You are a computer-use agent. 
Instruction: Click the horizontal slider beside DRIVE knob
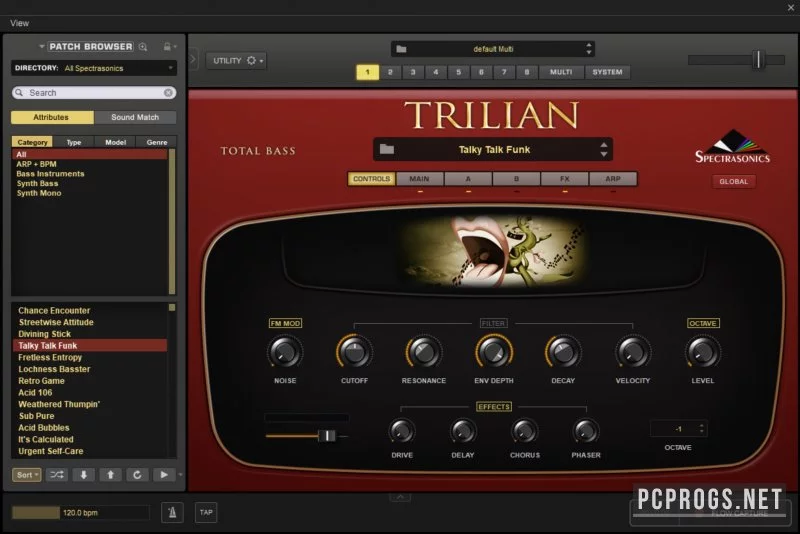pyautogui.click(x=307, y=436)
